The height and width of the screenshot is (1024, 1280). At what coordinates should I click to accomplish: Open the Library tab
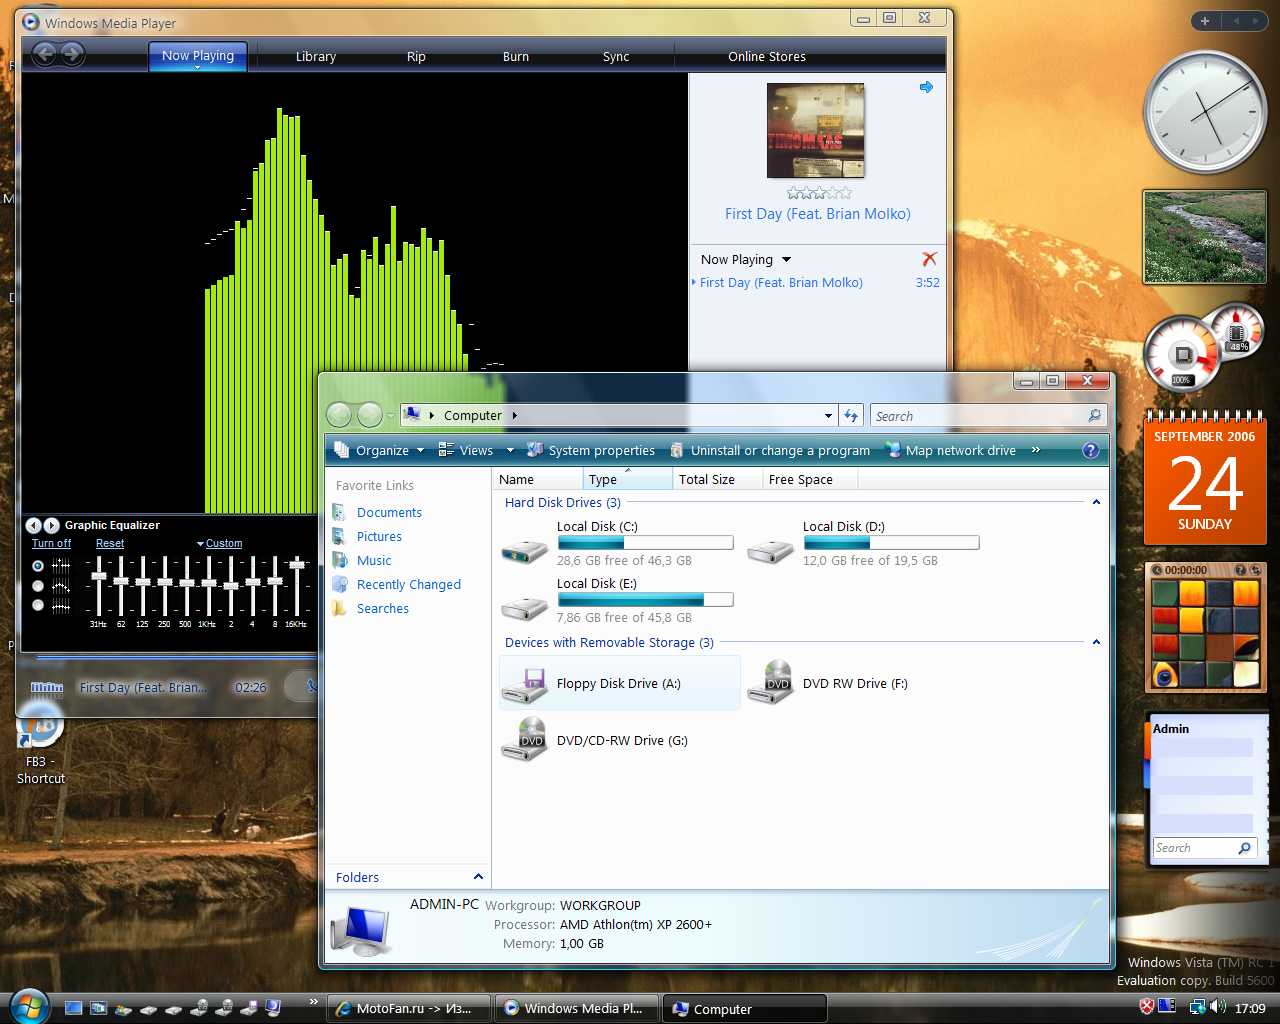316,57
